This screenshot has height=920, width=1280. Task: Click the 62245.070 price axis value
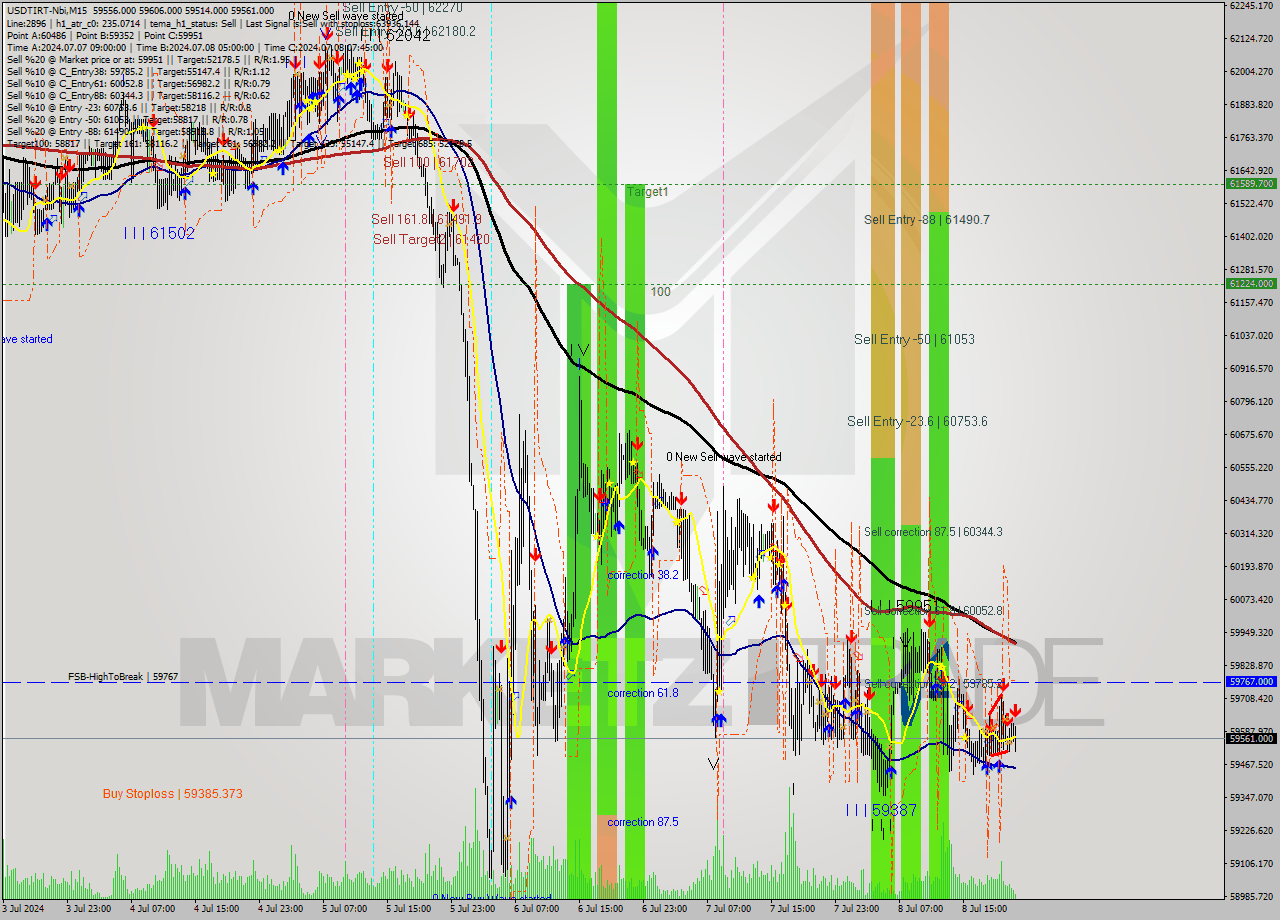coord(1251,5)
